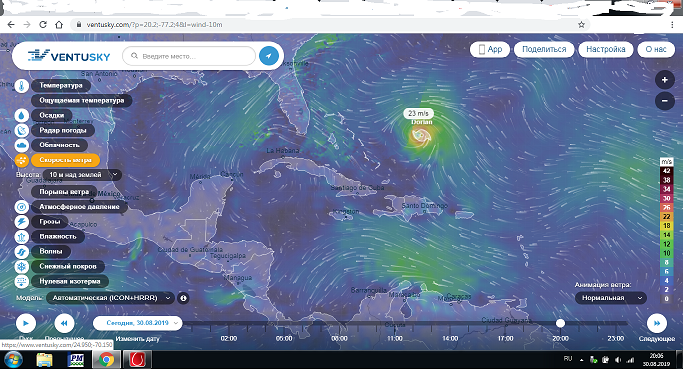Play the forecast animation
Screen dimensions: 683x384
click(26, 323)
